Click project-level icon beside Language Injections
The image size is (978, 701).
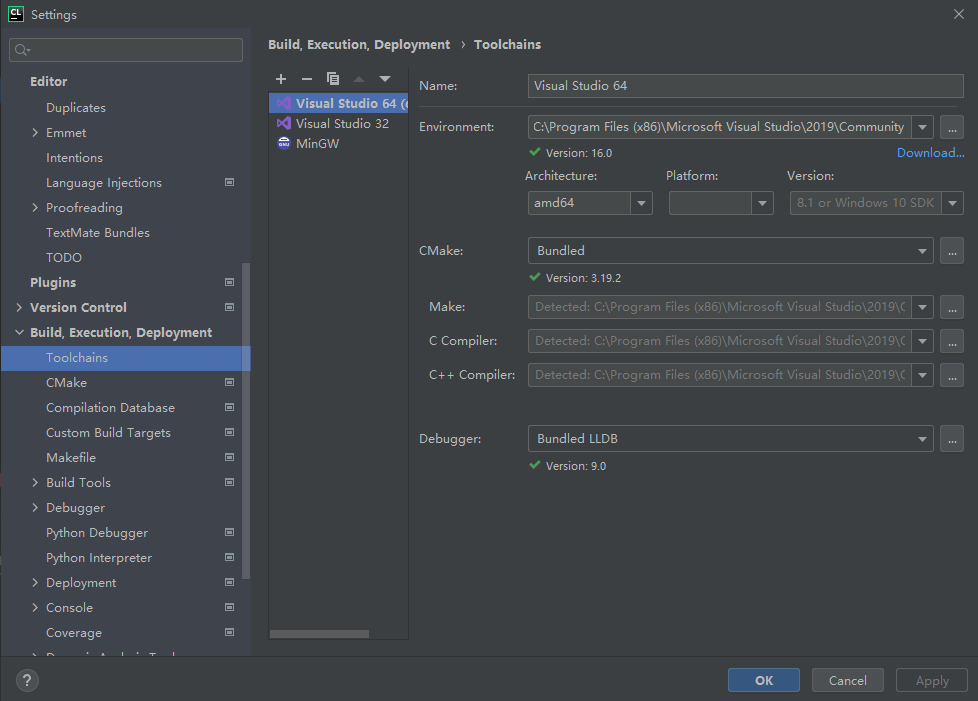coord(230,182)
